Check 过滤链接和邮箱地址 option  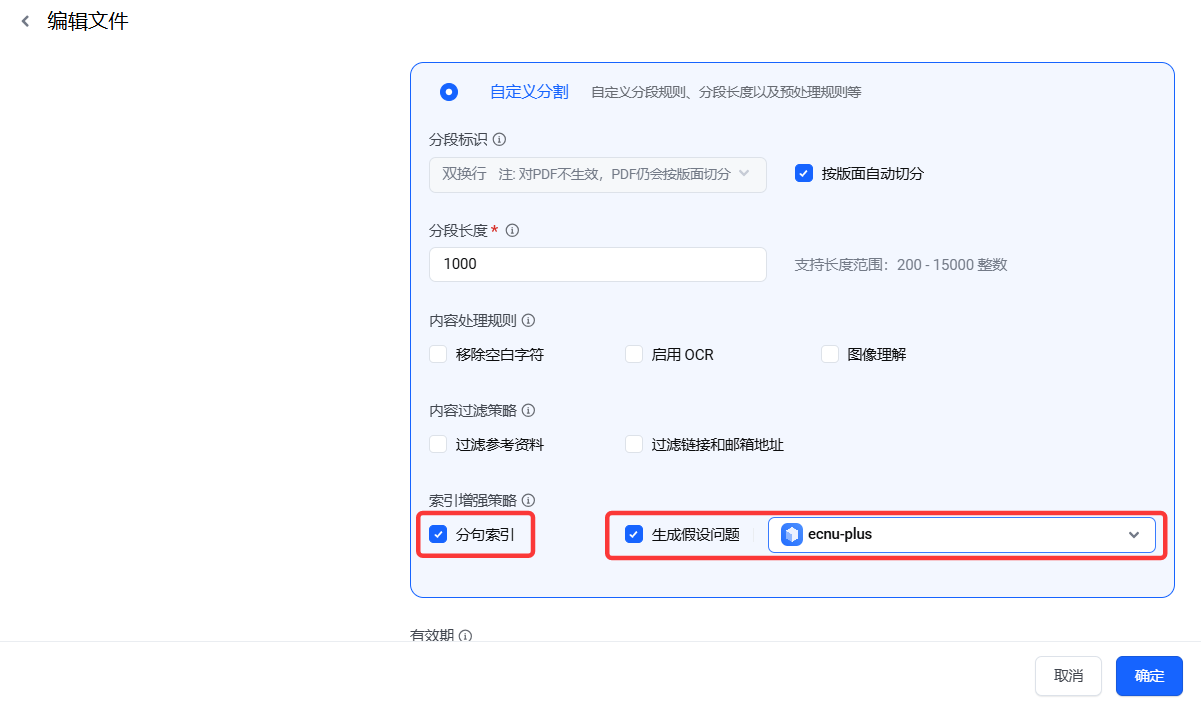point(634,444)
